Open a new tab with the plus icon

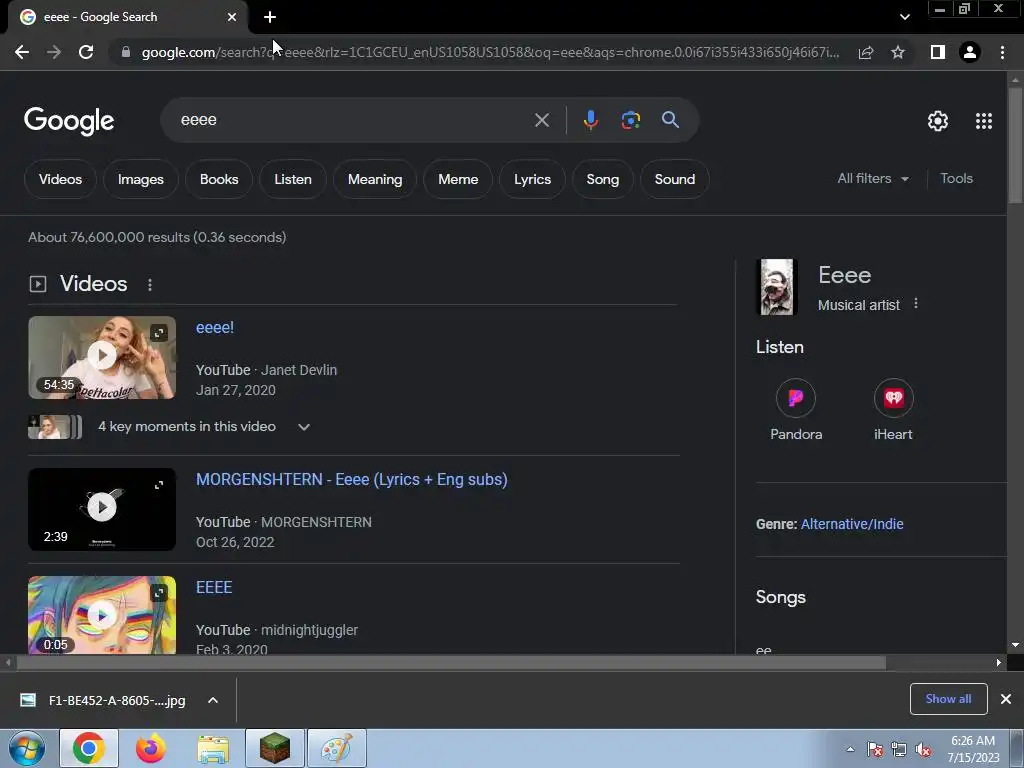[x=270, y=17]
